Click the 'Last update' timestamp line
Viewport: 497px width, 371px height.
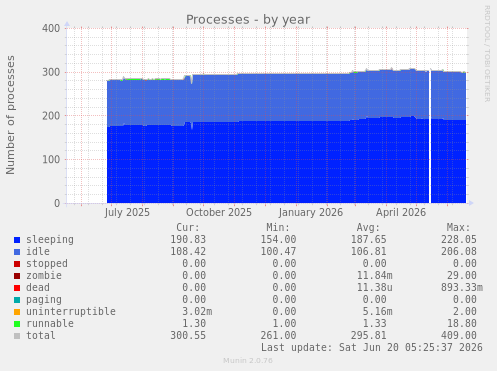pos(372,347)
